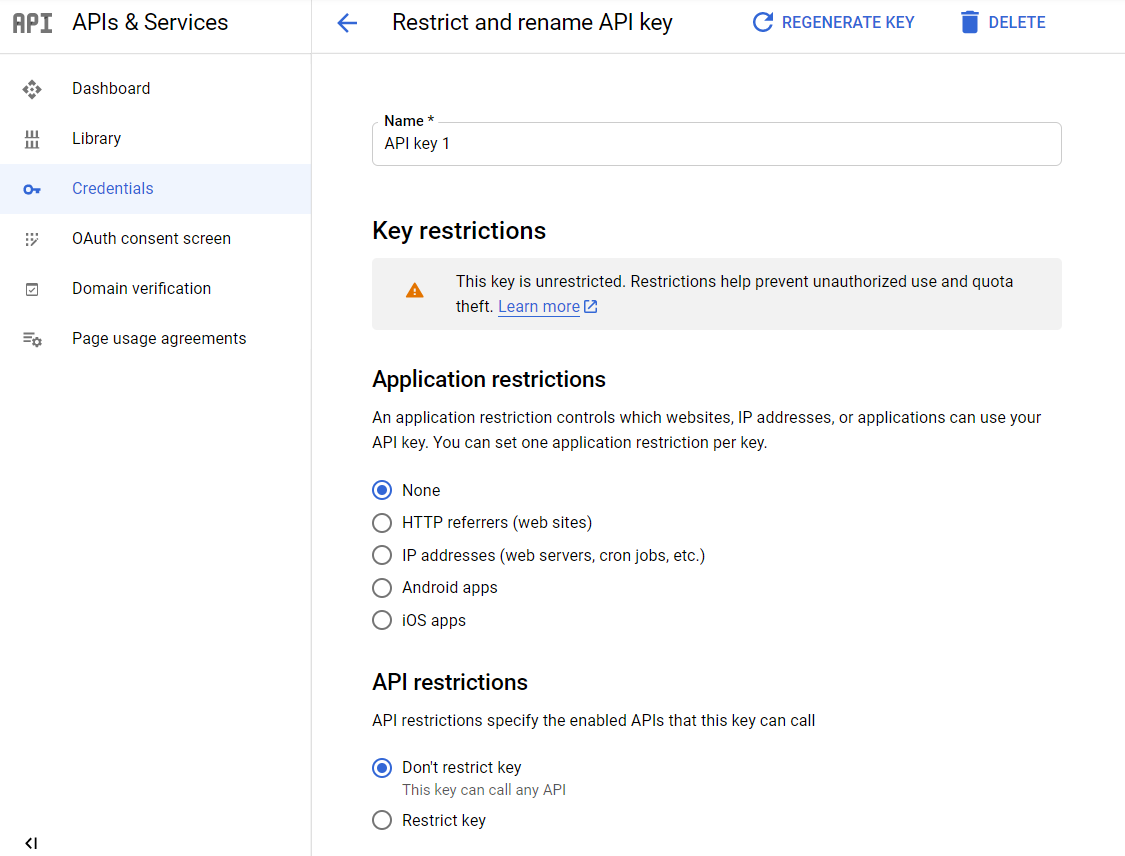Open the Learn more link

[539, 306]
